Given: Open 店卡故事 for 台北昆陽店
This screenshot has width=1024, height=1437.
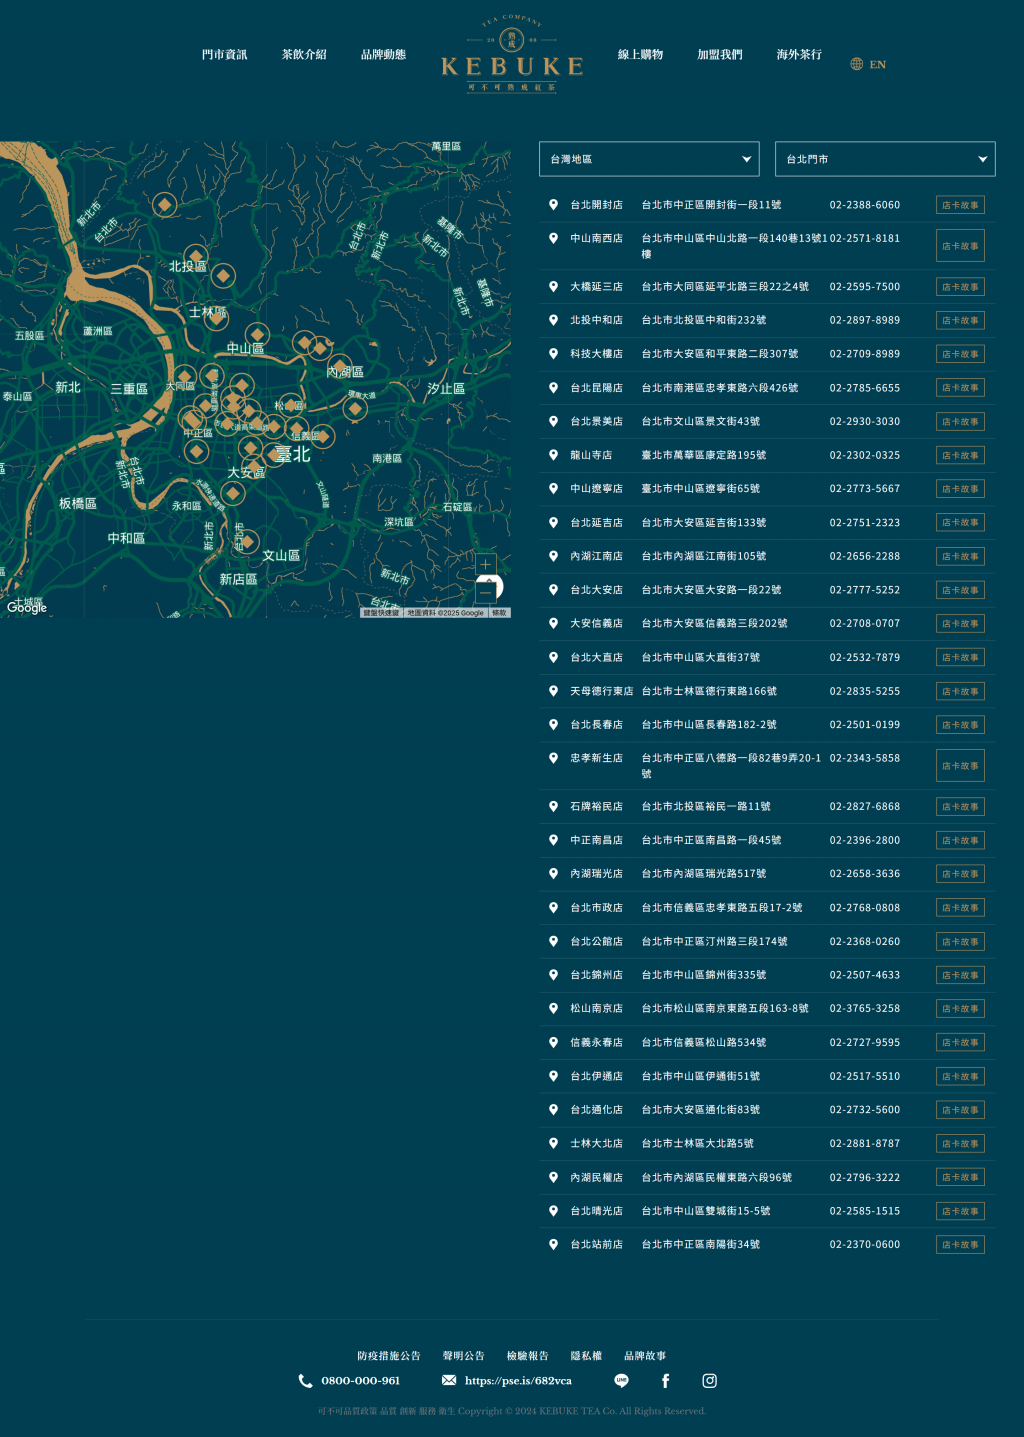Looking at the screenshot, I should point(960,388).
